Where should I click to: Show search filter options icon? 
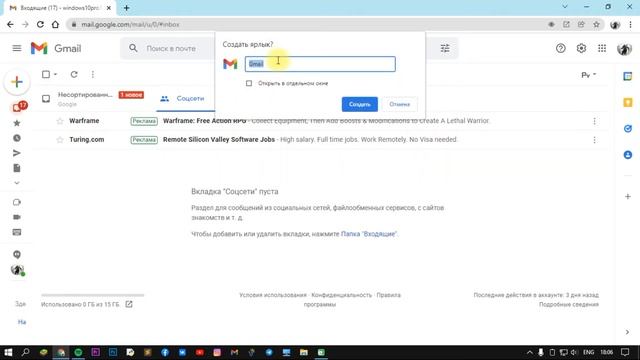(x=445, y=48)
